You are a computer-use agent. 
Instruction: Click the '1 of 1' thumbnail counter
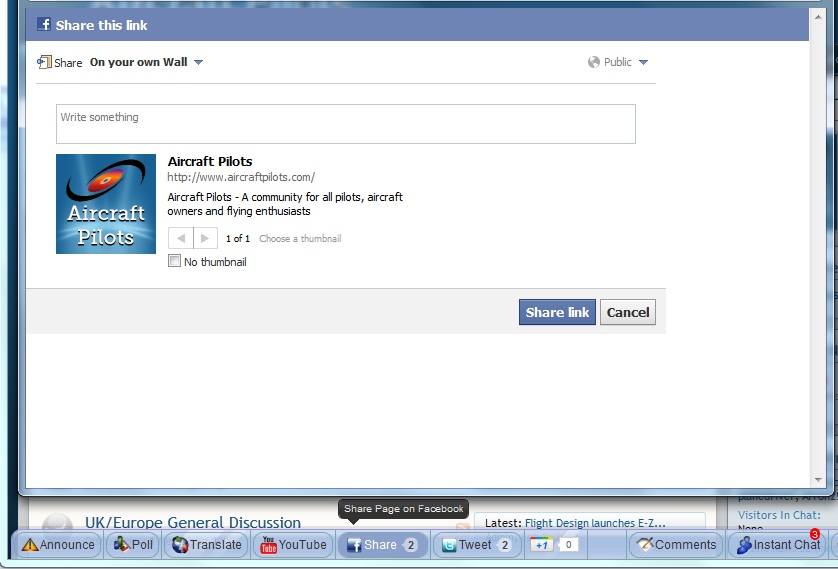(x=238, y=238)
